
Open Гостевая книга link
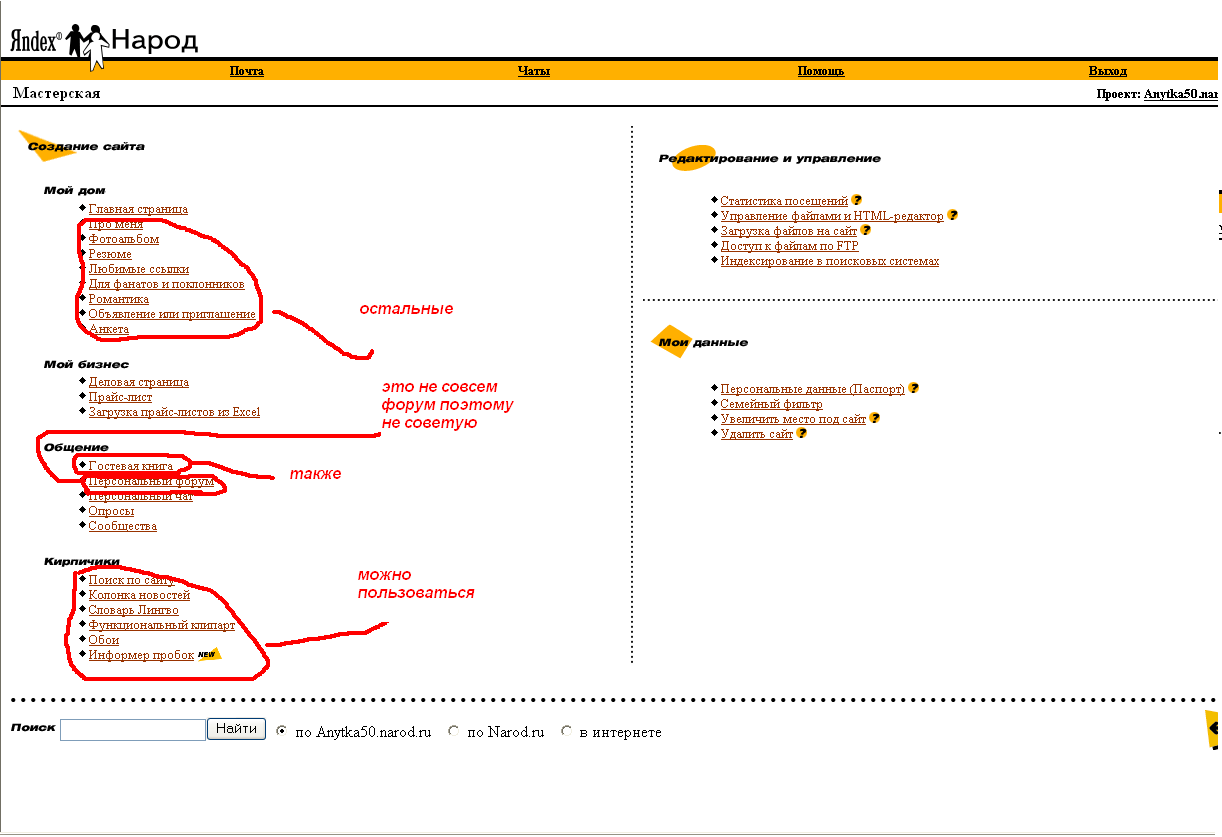131,466
